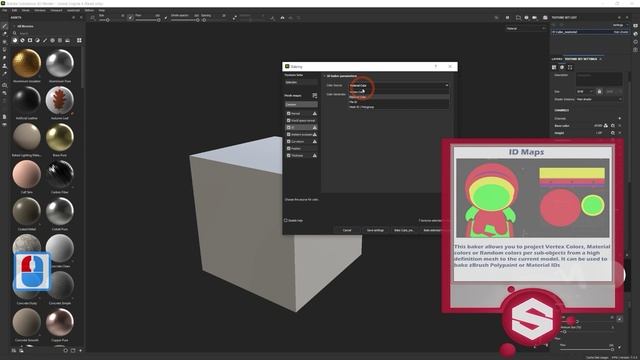Filter assets by Brushes icon
Screen dimensions: 640x360
coord(45,40)
